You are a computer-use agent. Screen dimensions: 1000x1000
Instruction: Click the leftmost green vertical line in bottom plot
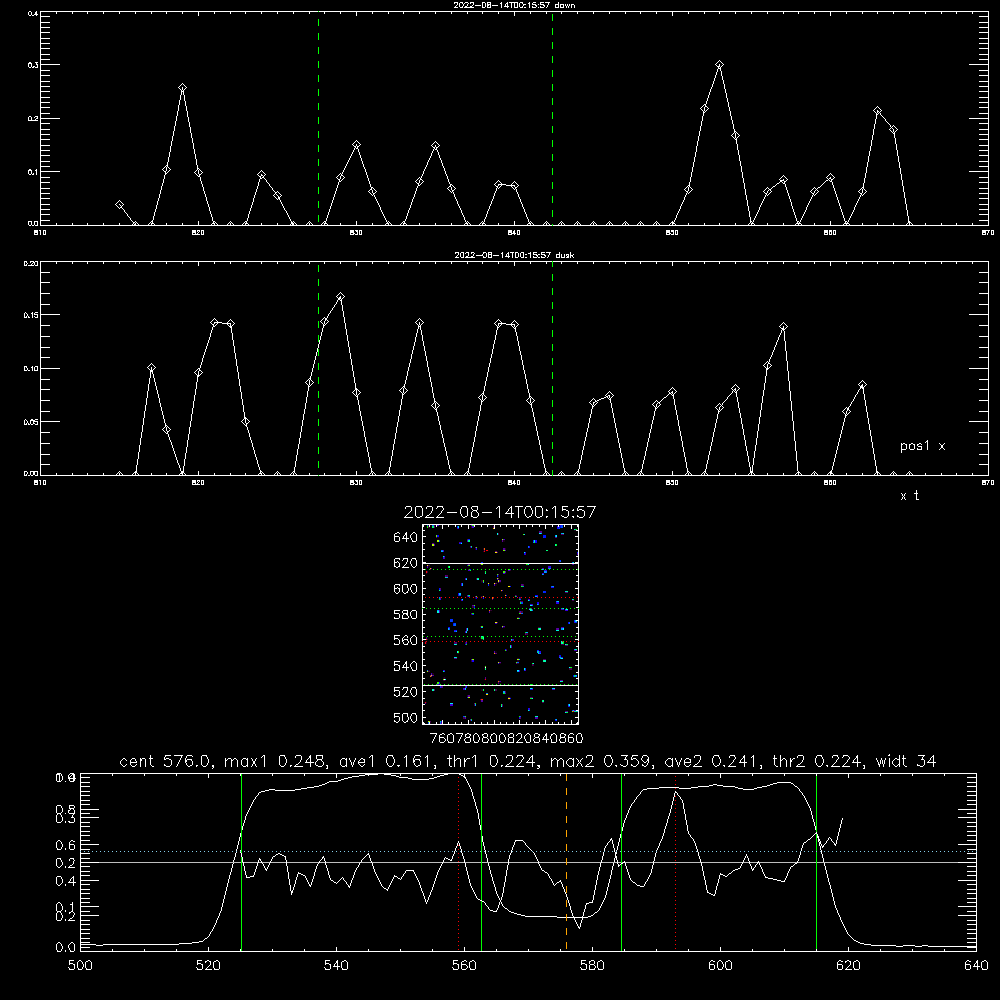click(241, 862)
